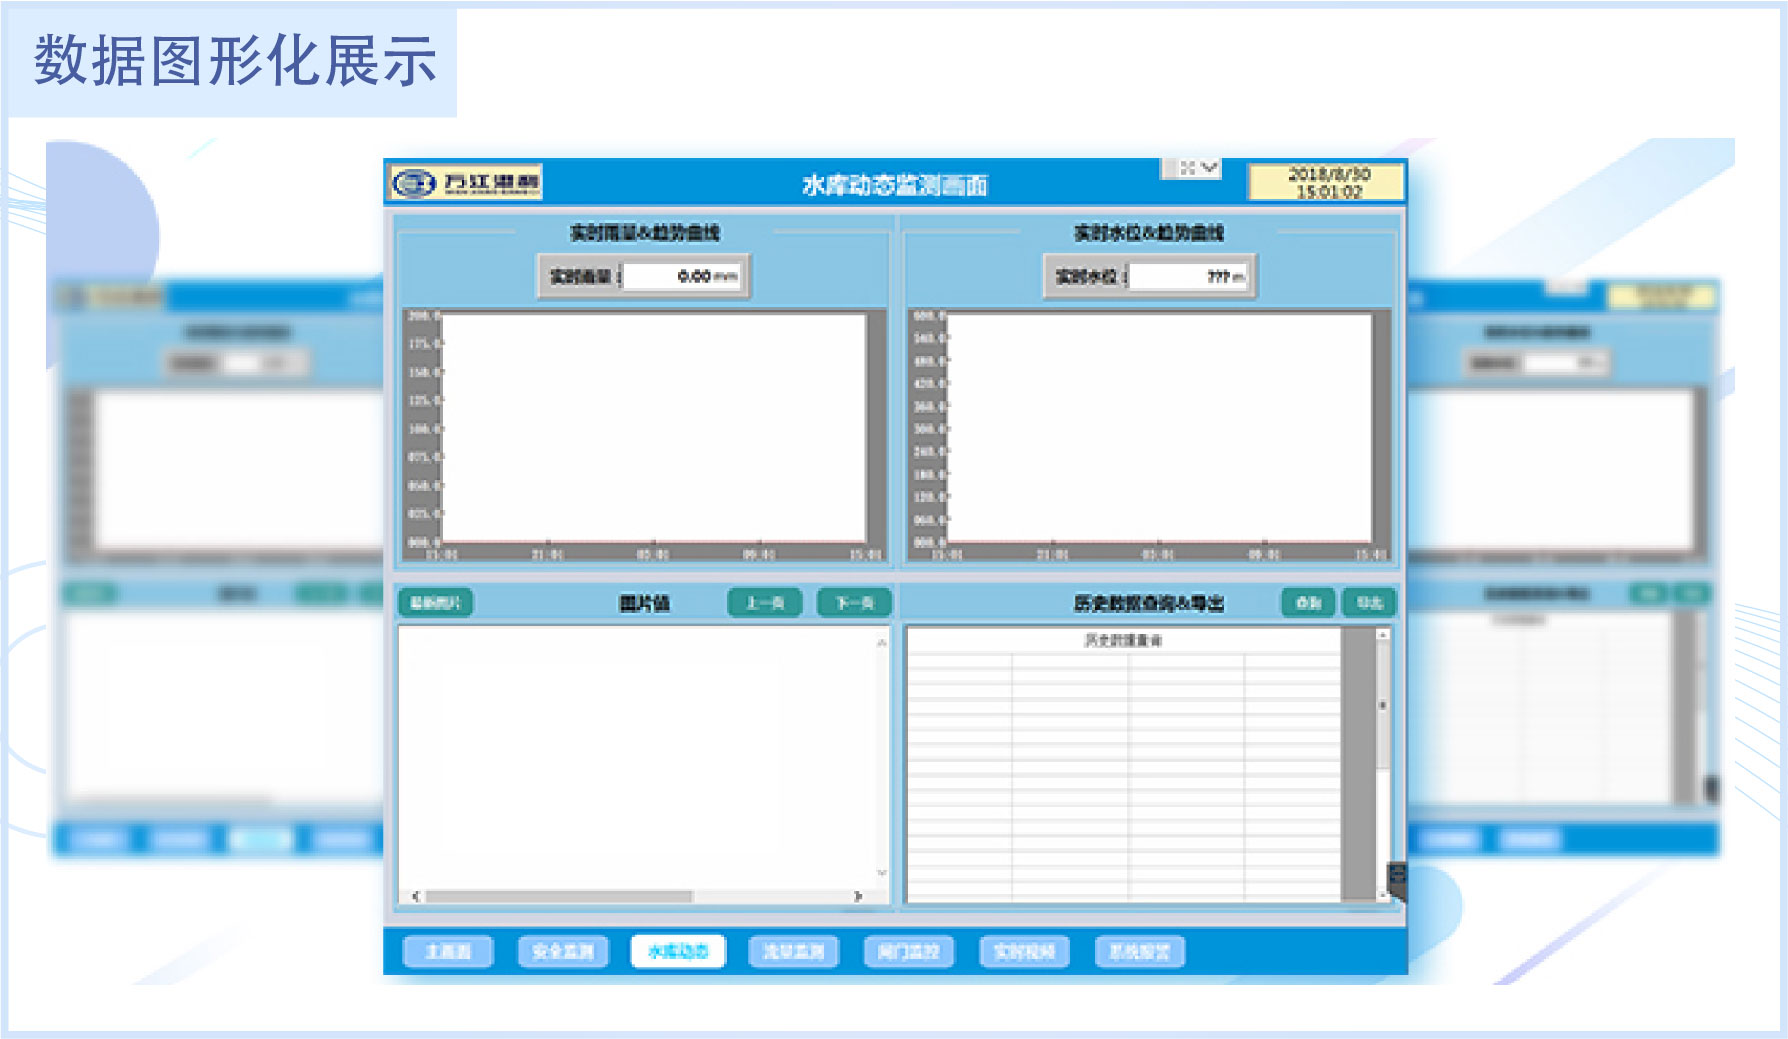Click the down arrow of history table scrollbar
The width and height of the screenshot is (1788, 1039).
click(1383, 896)
